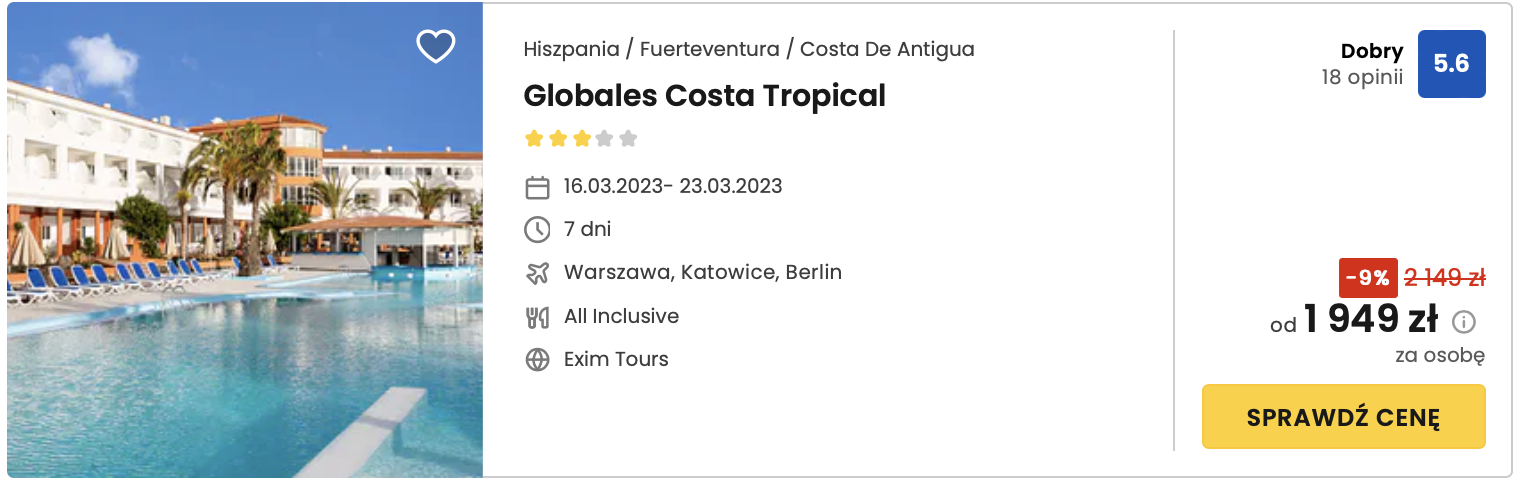1522x486 pixels.
Task: Click the hotel star rating
Action: pos(580,139)
